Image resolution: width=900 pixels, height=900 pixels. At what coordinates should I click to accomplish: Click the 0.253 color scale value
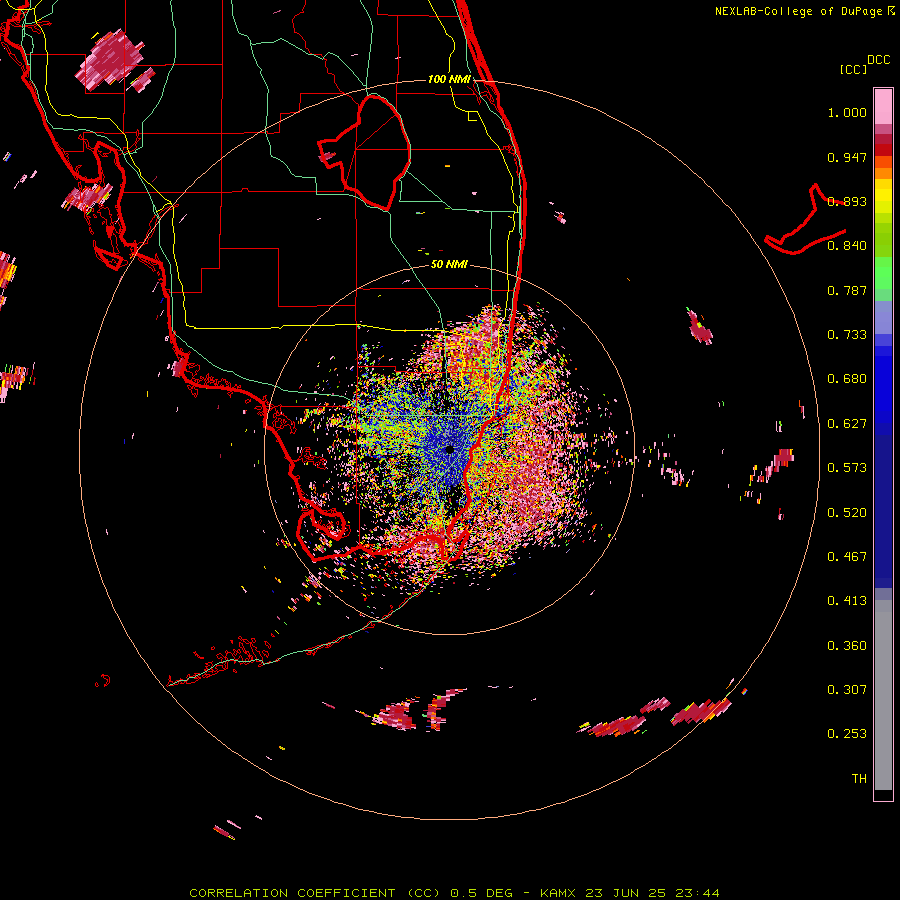tap(847, 734)
